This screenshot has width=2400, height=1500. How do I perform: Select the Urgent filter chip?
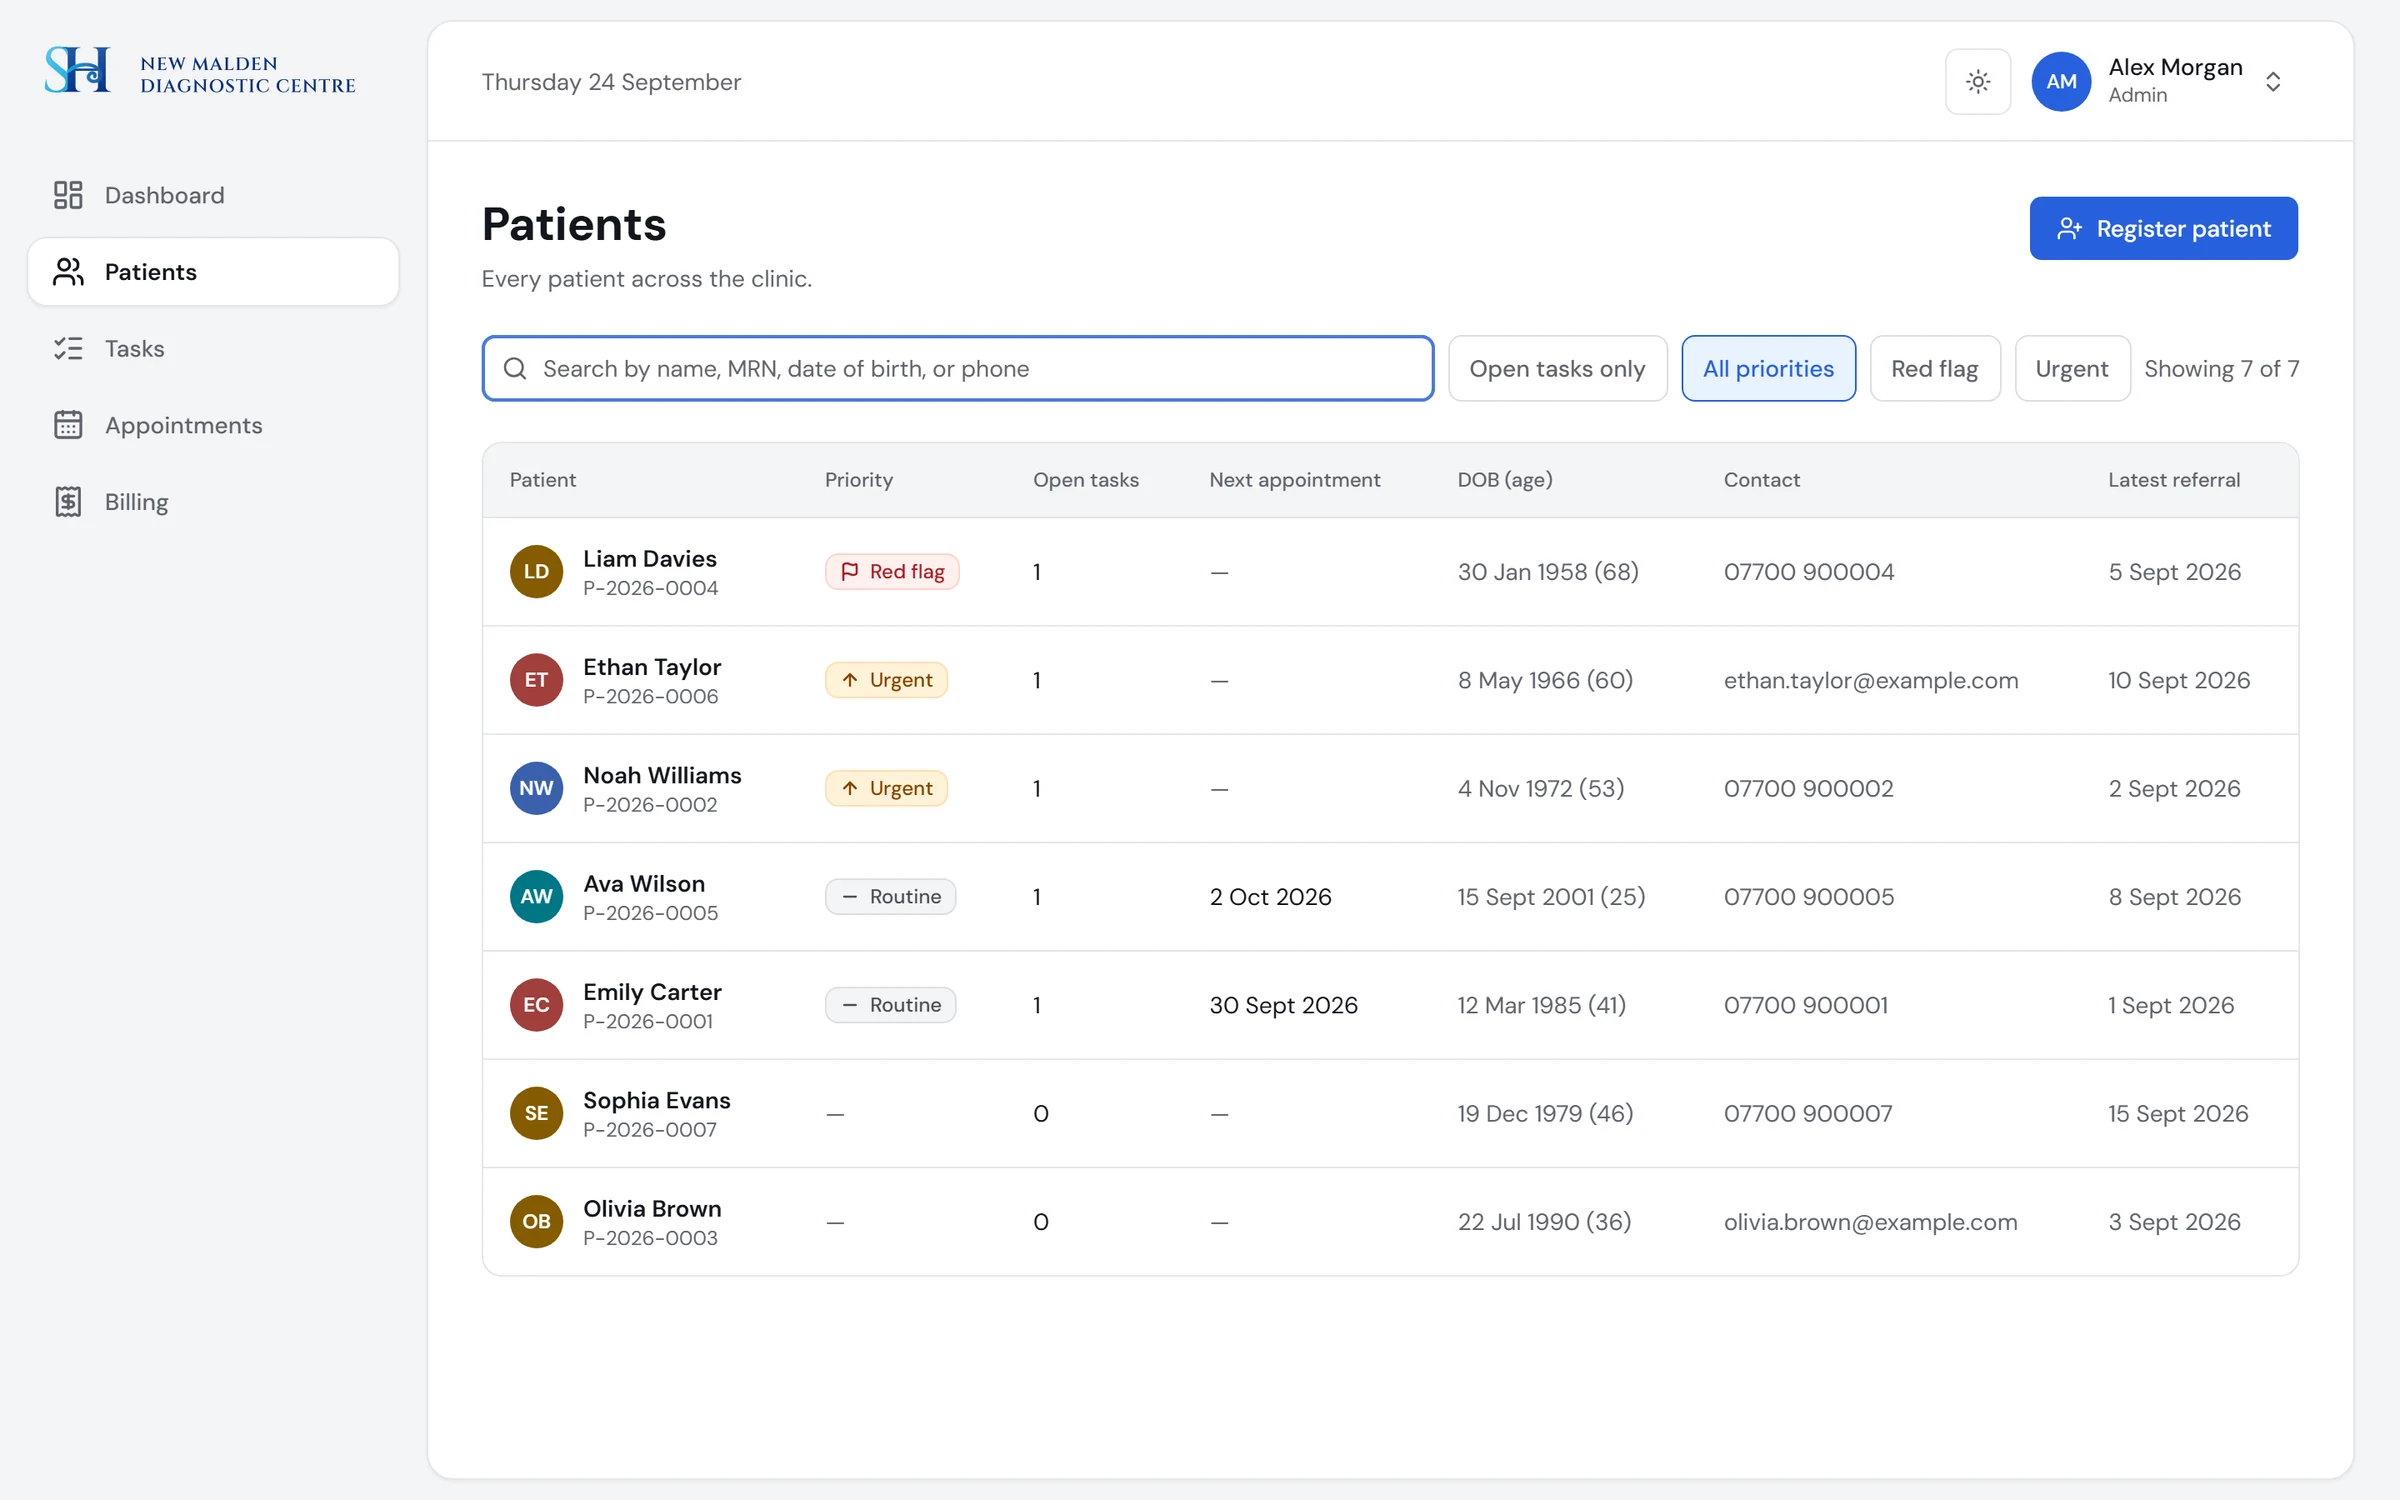(2072, 369)
